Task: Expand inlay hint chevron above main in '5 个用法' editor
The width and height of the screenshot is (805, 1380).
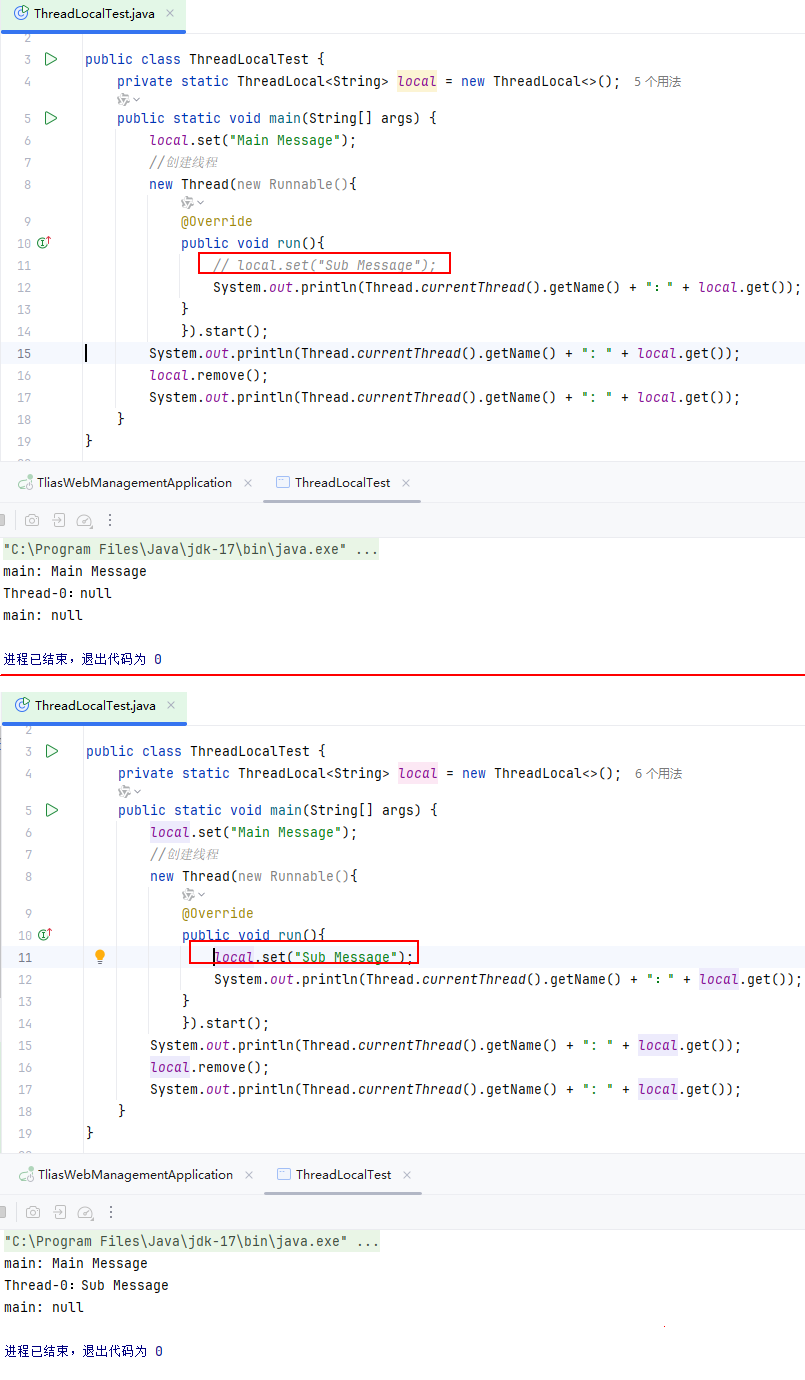Action: [x=128, y=100]
